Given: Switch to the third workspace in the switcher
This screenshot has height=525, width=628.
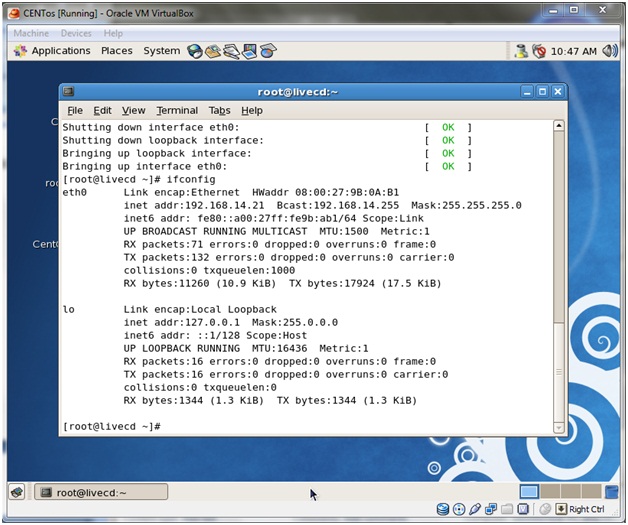Looking at the screenshot, I should [x=571, y=491].
